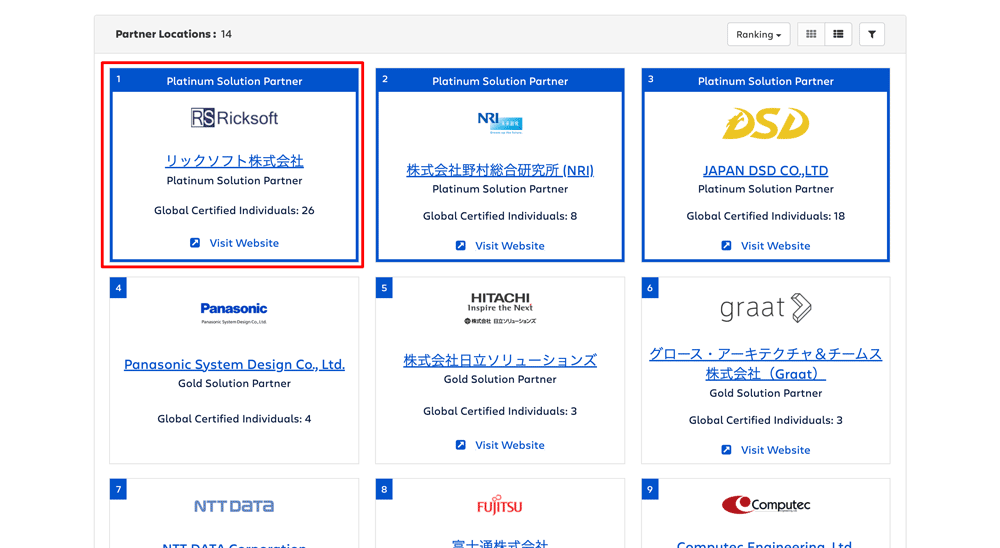Click 'Global Certified Individuals: 8' text

(500, 216)
